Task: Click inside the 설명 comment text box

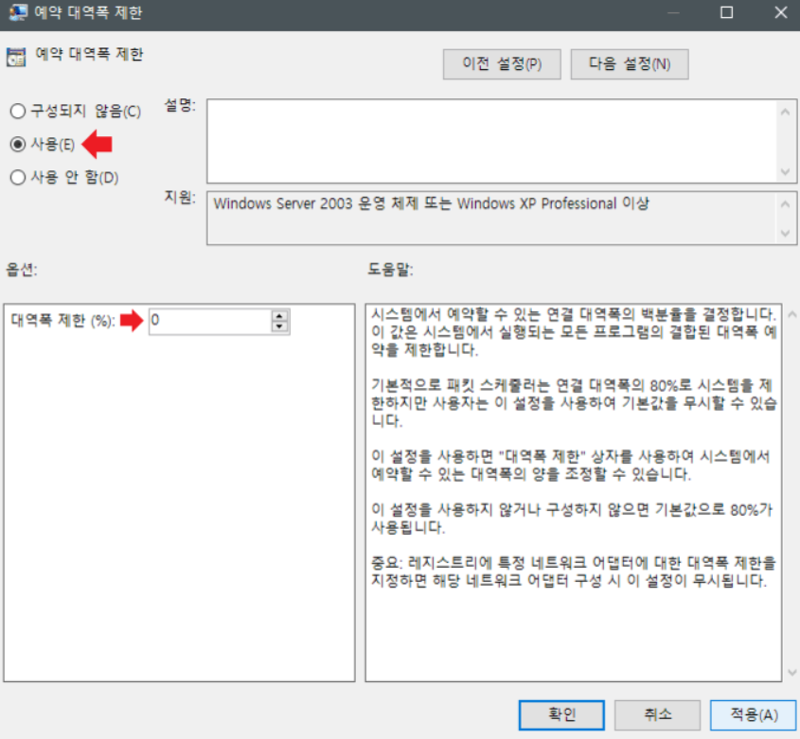Action: click(491, 141)
